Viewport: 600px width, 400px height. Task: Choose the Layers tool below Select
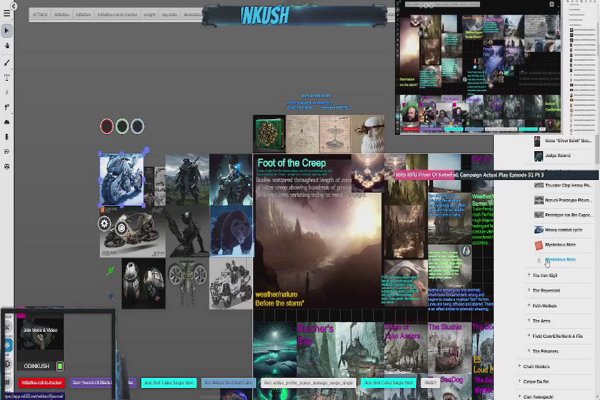pyautogui.click(x=7, y=45)
